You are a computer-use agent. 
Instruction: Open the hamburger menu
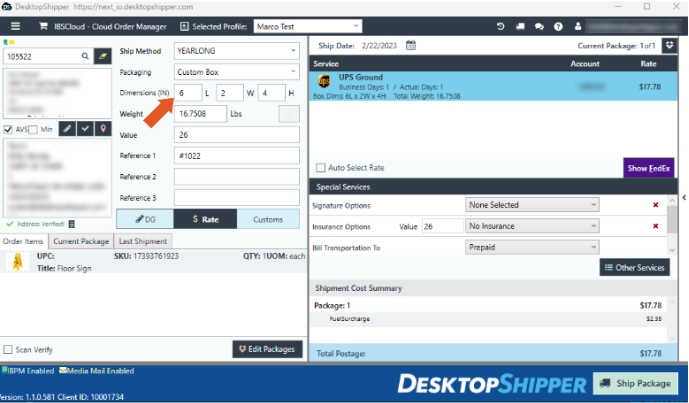pos(15,26)
